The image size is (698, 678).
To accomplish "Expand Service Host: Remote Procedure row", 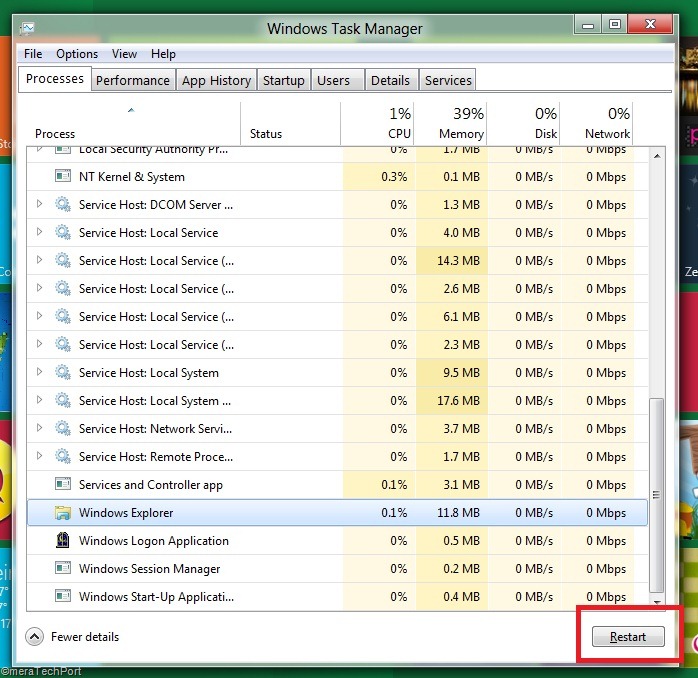I will click(39, 456).
